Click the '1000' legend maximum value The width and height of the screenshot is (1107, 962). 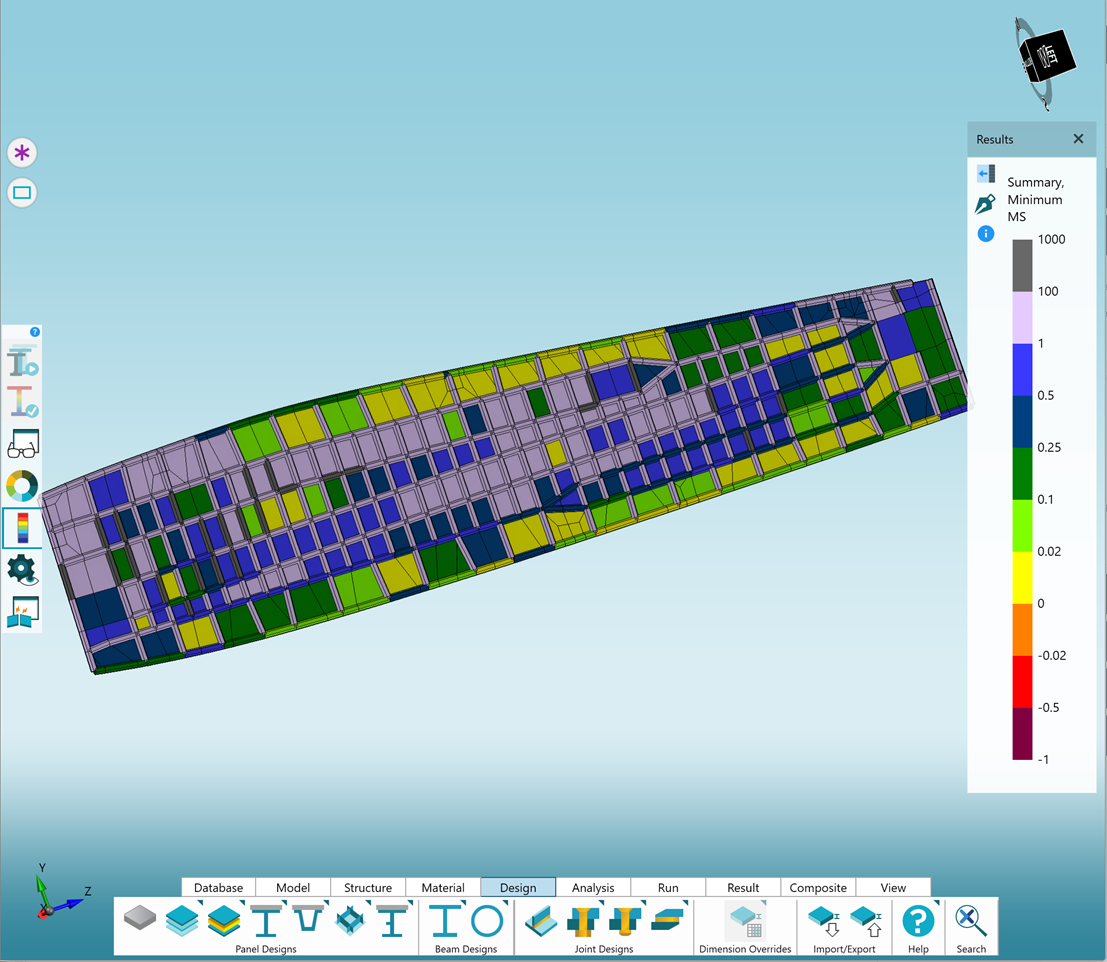[x=1051, y=239]
